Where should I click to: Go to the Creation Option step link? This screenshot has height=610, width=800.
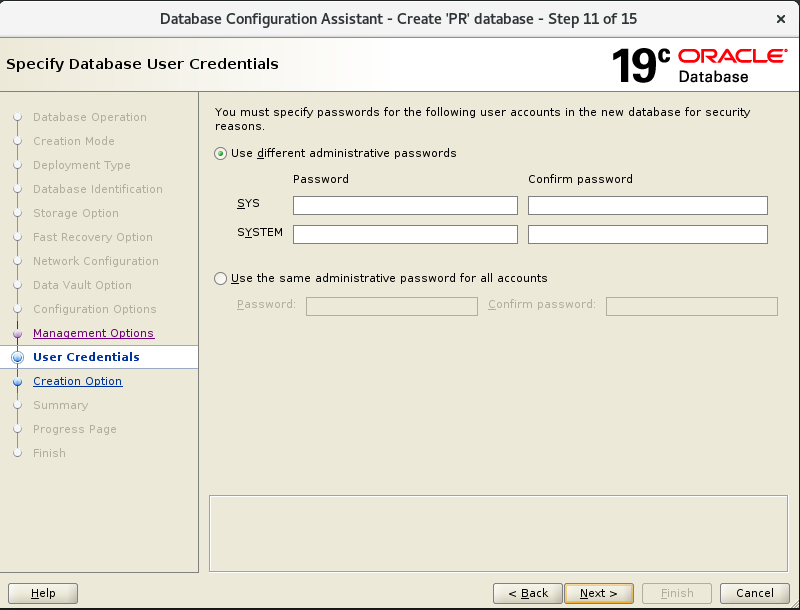pos(78,381)
